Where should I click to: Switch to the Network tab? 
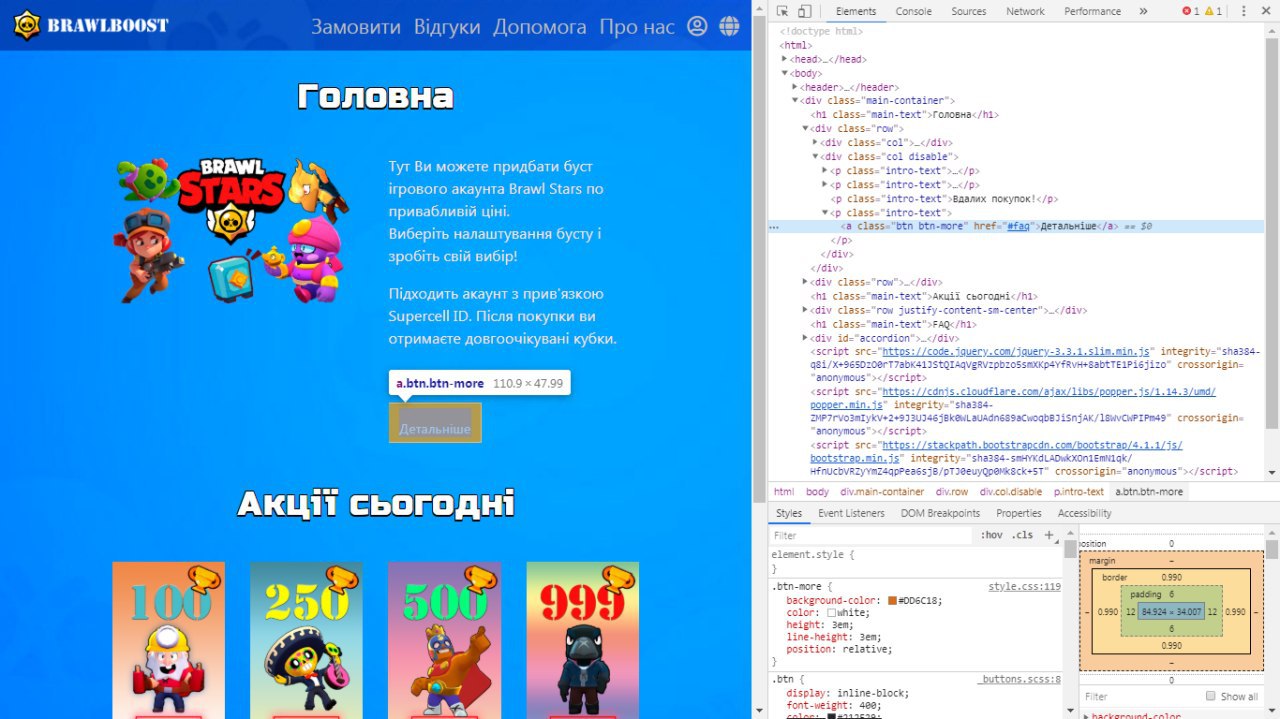[1025, 11]
